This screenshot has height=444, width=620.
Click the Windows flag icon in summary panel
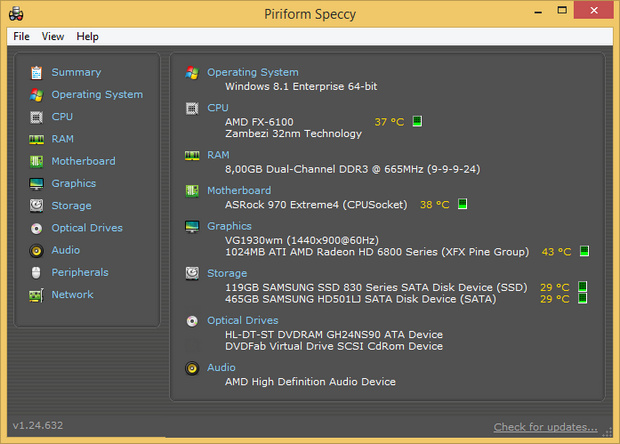(192, 73)
